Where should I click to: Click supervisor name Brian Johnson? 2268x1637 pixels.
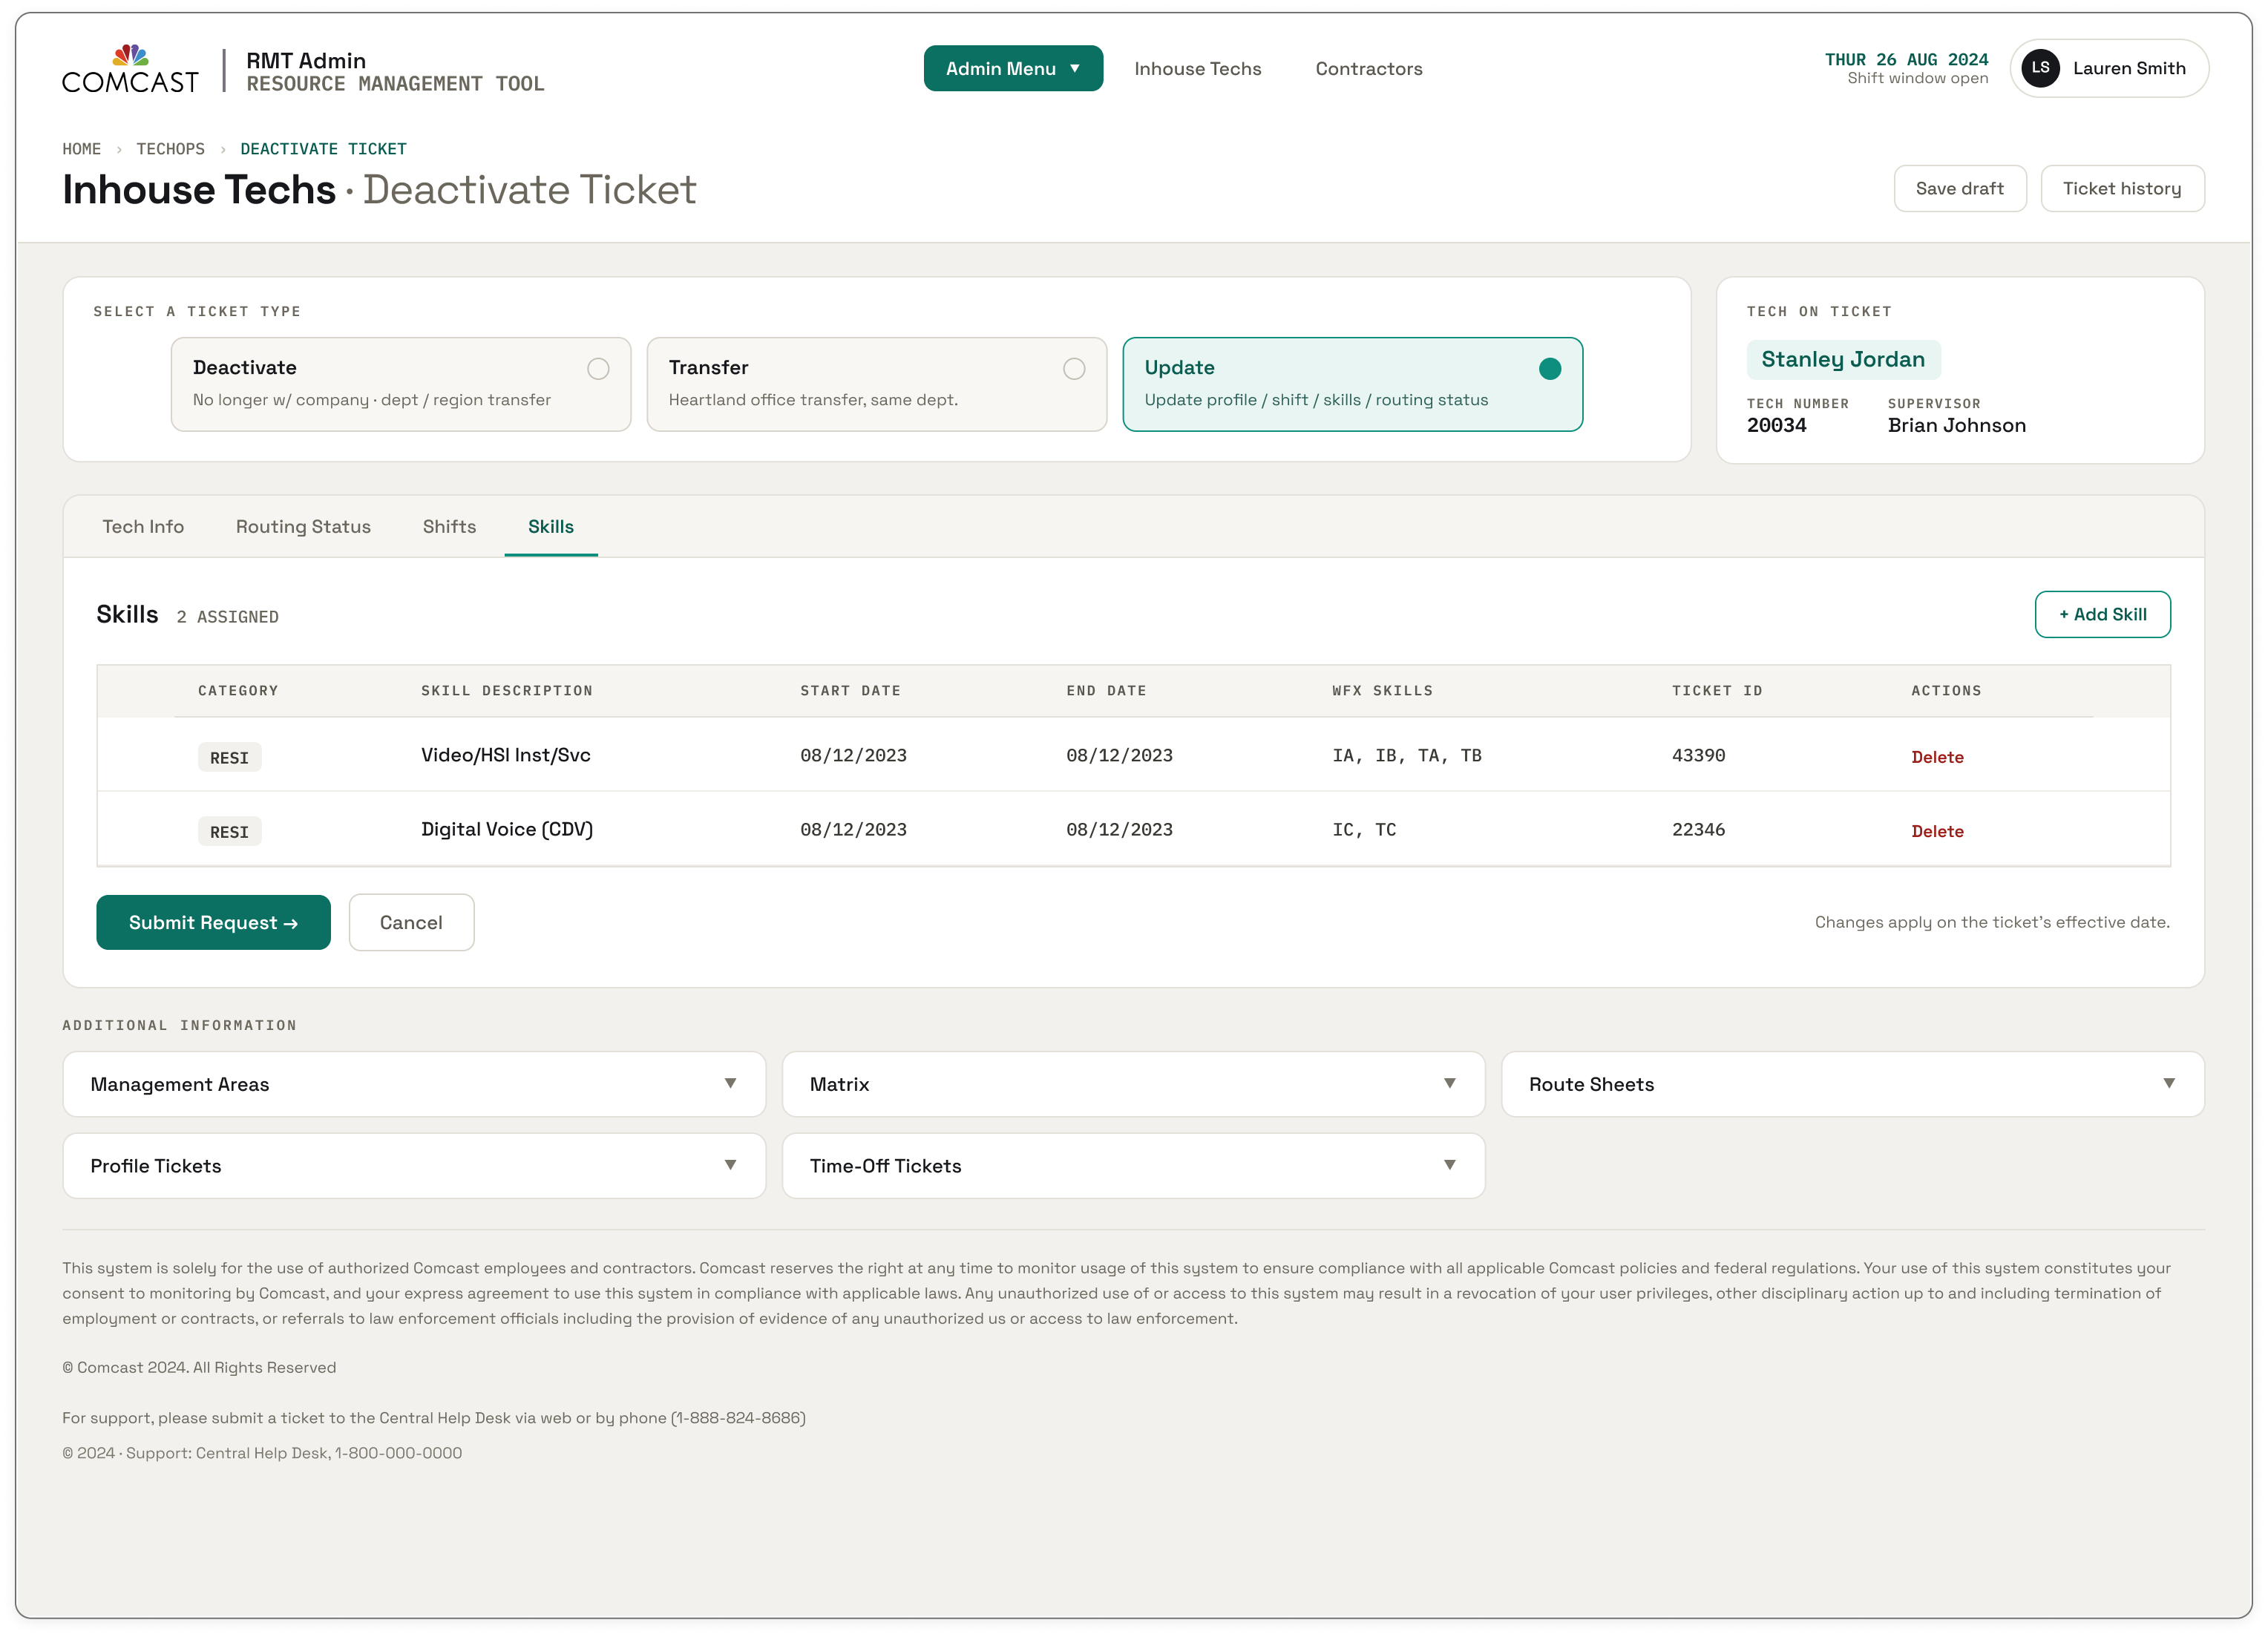coord(1957,425)
